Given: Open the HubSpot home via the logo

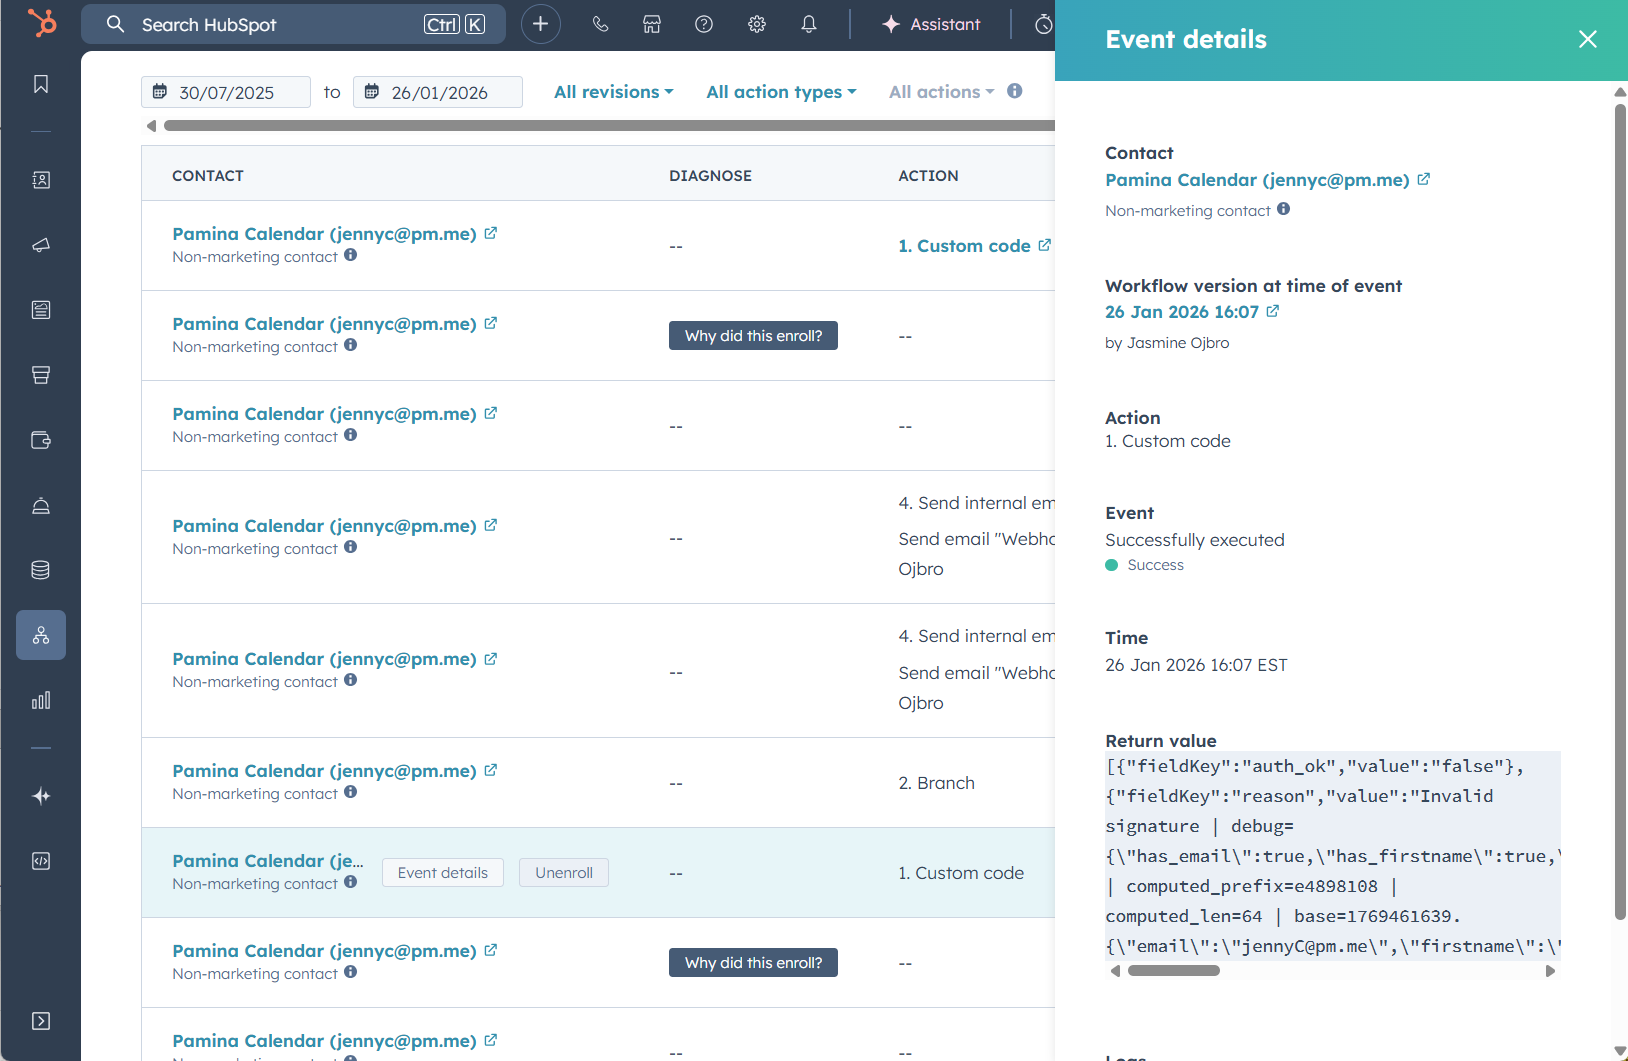Looking at the screenshot, I should coord(41,23).
